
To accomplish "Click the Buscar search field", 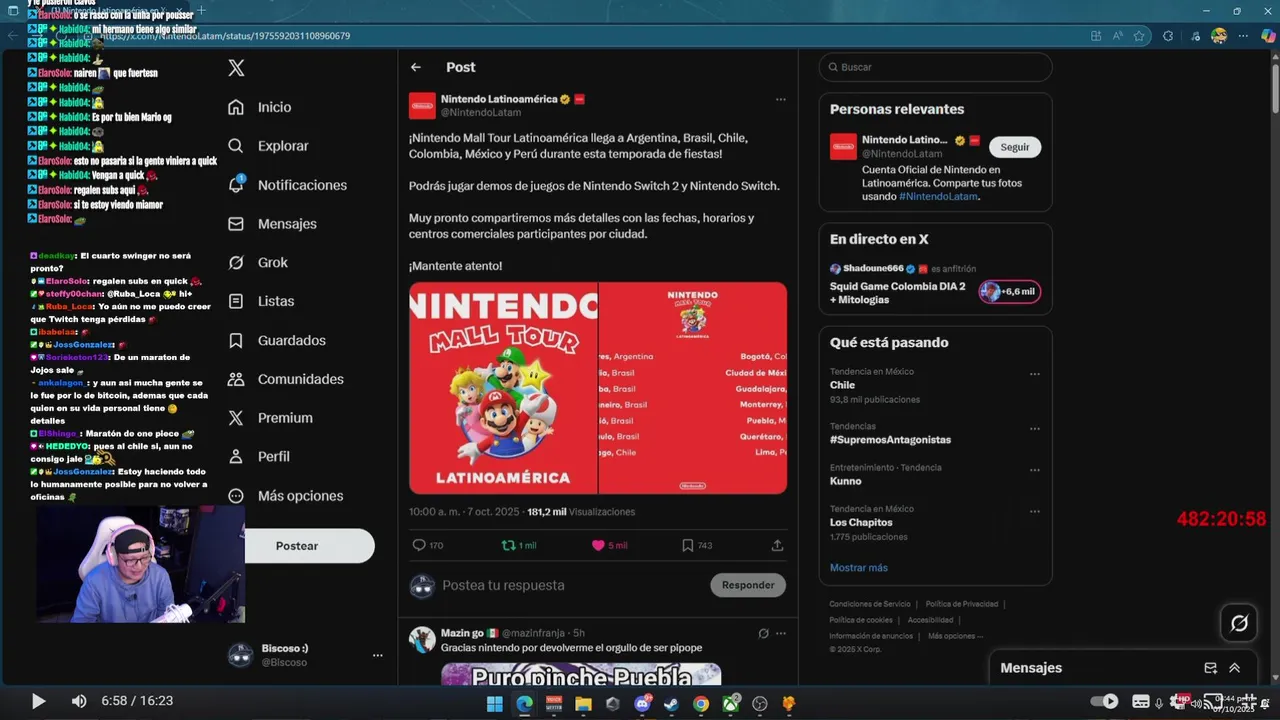I will [x=935, y=67].
